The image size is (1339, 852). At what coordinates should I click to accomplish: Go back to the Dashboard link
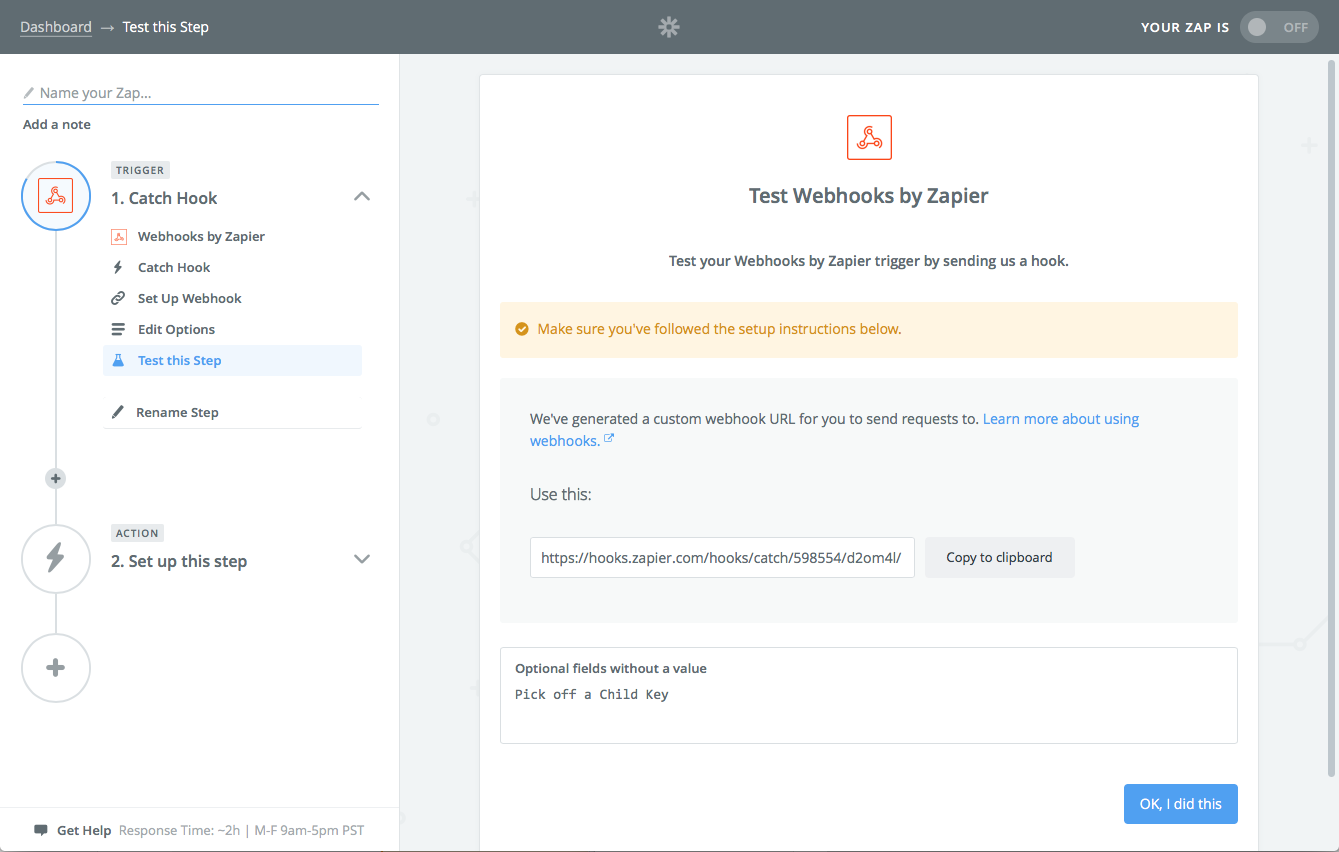pyautogui.click(x=56, y=27)
